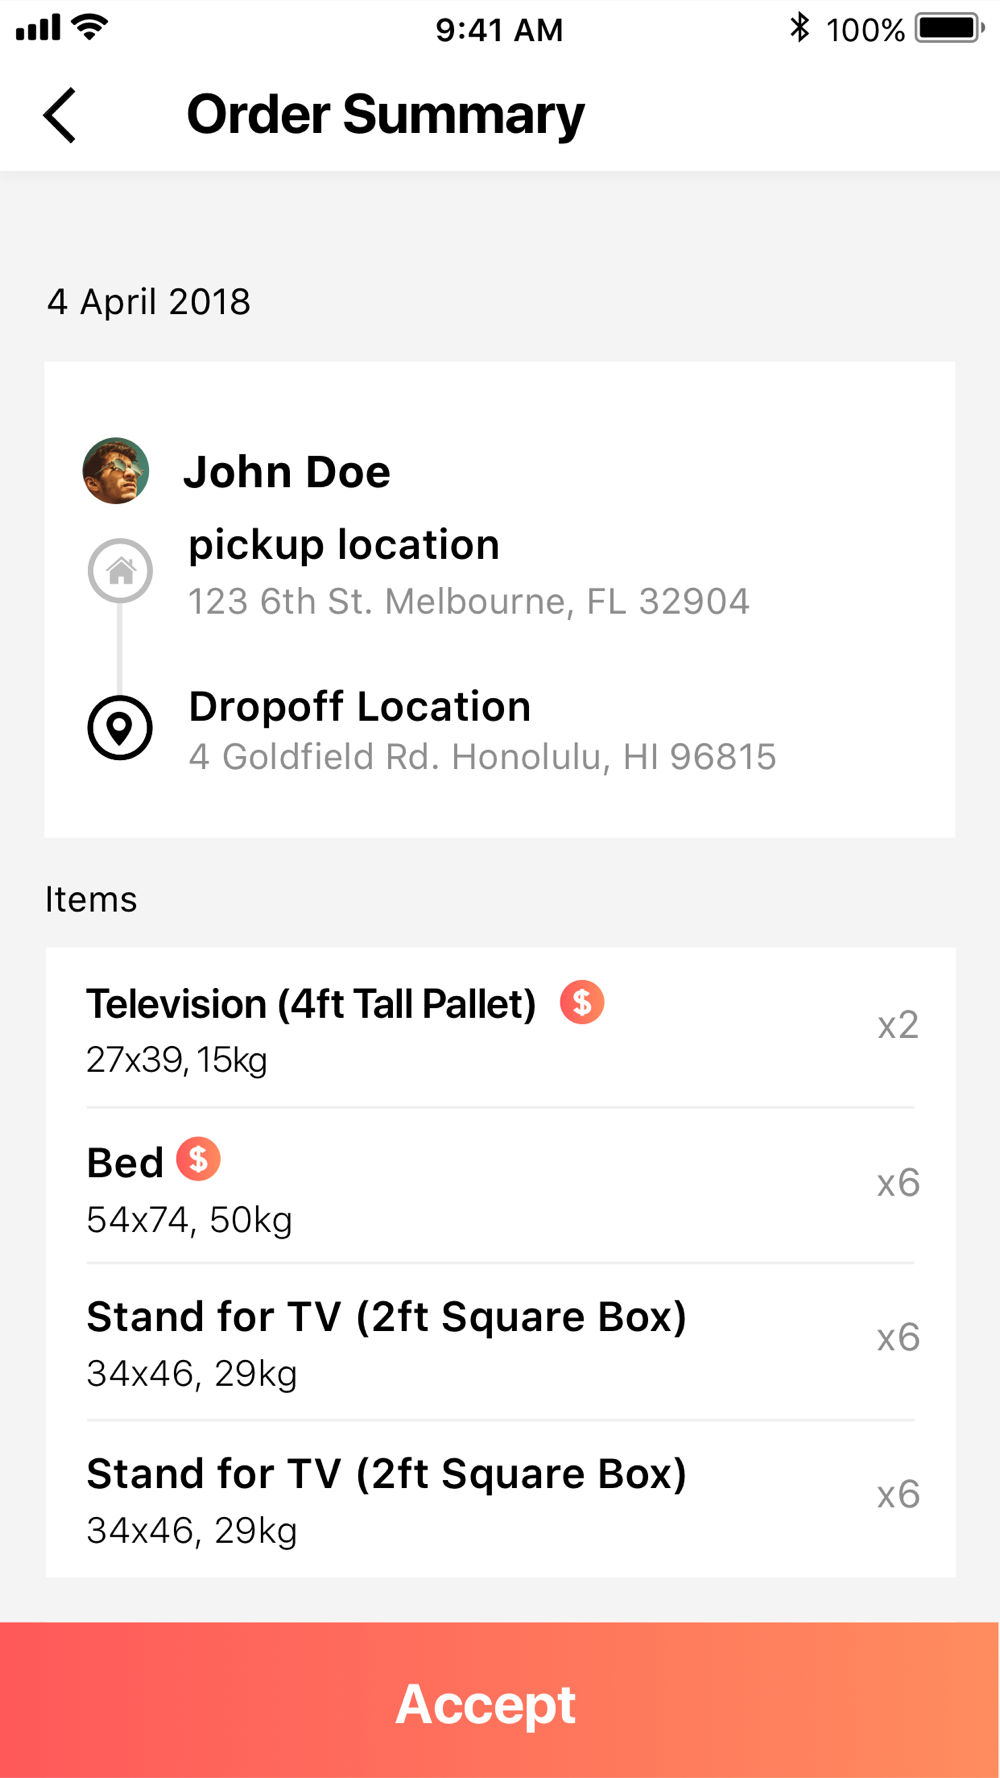This screenshot has width=1000, height=1778.
Task: Tap the John Doe name
Action: pos(287,472)
